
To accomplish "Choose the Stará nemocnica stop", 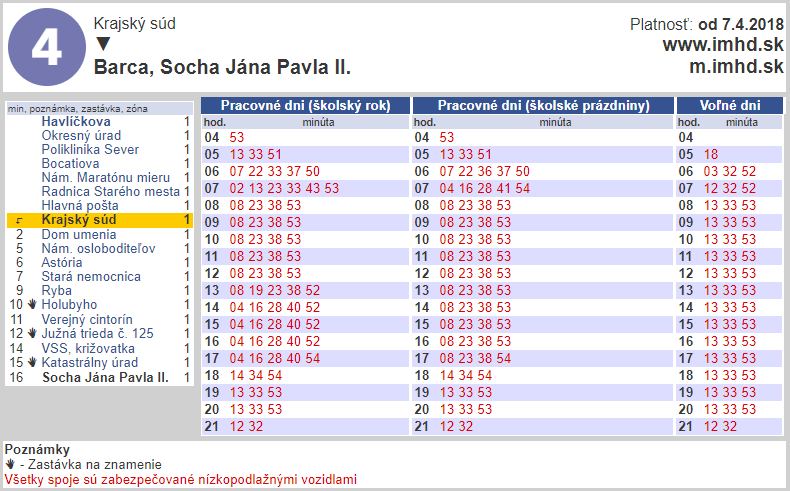I will coord(91,276).
